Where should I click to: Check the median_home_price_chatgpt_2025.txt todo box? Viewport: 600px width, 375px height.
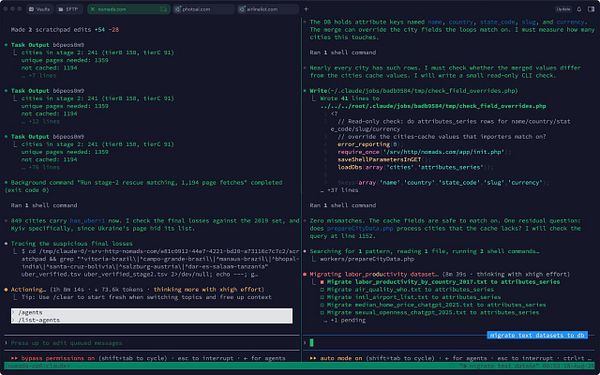tap(322, 305)
